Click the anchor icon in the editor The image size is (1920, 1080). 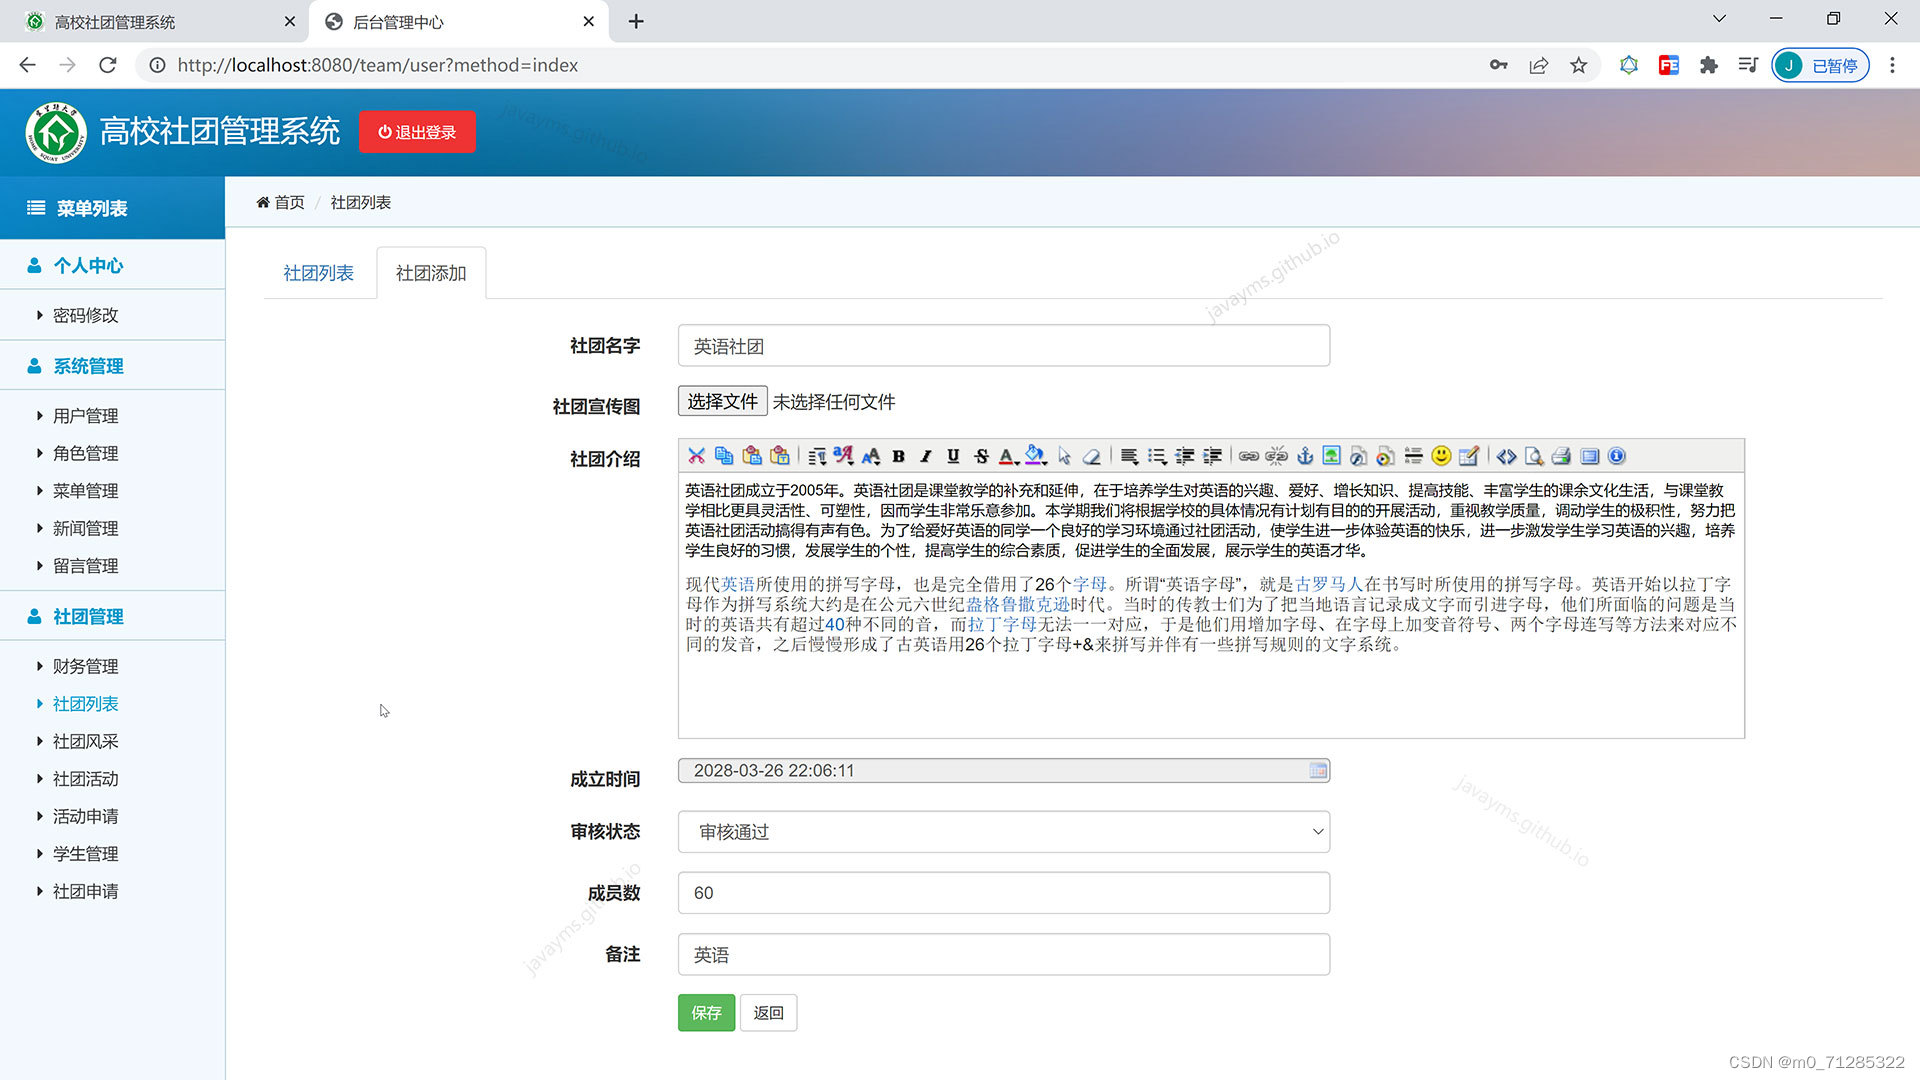(1304, 456)
